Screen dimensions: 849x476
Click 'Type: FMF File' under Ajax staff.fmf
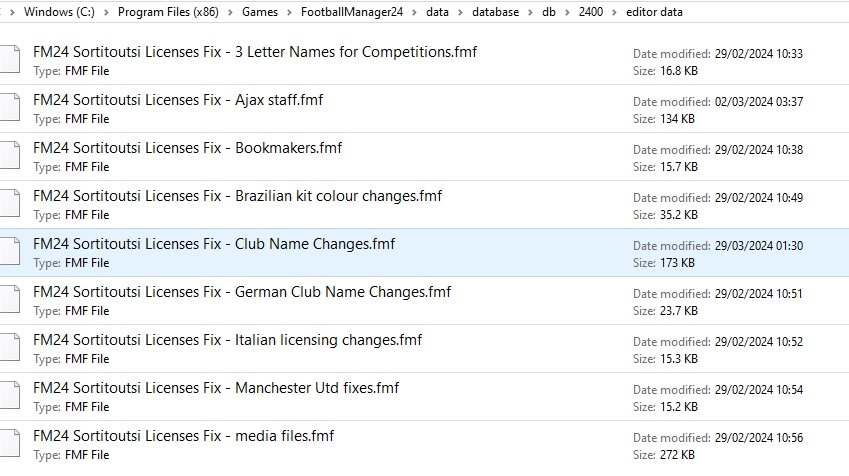[x=71, y=119]
